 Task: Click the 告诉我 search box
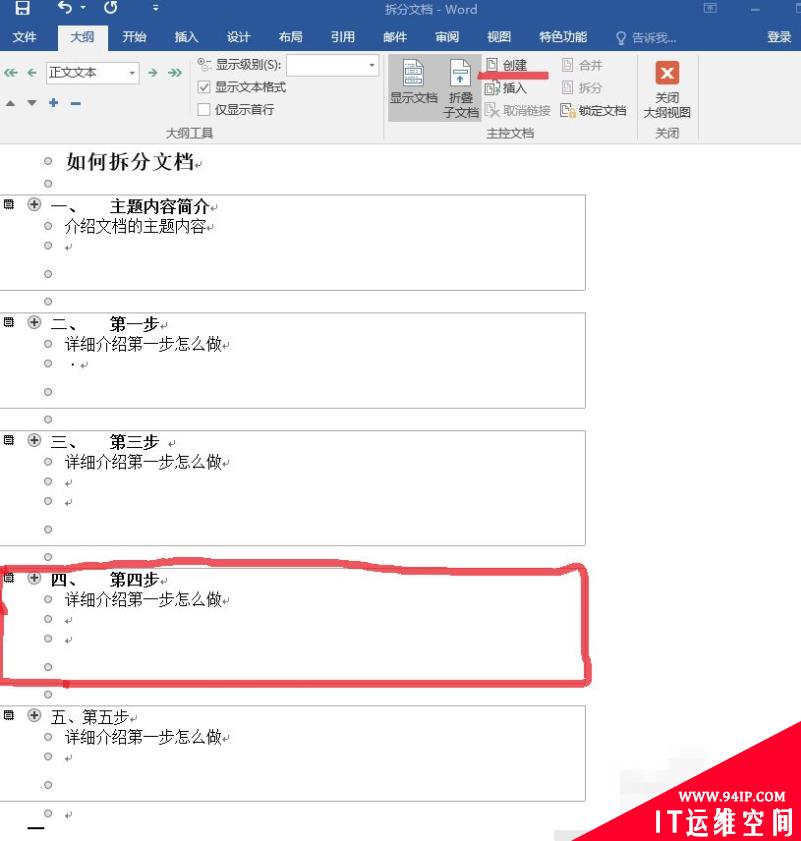[x=646, y=38]
